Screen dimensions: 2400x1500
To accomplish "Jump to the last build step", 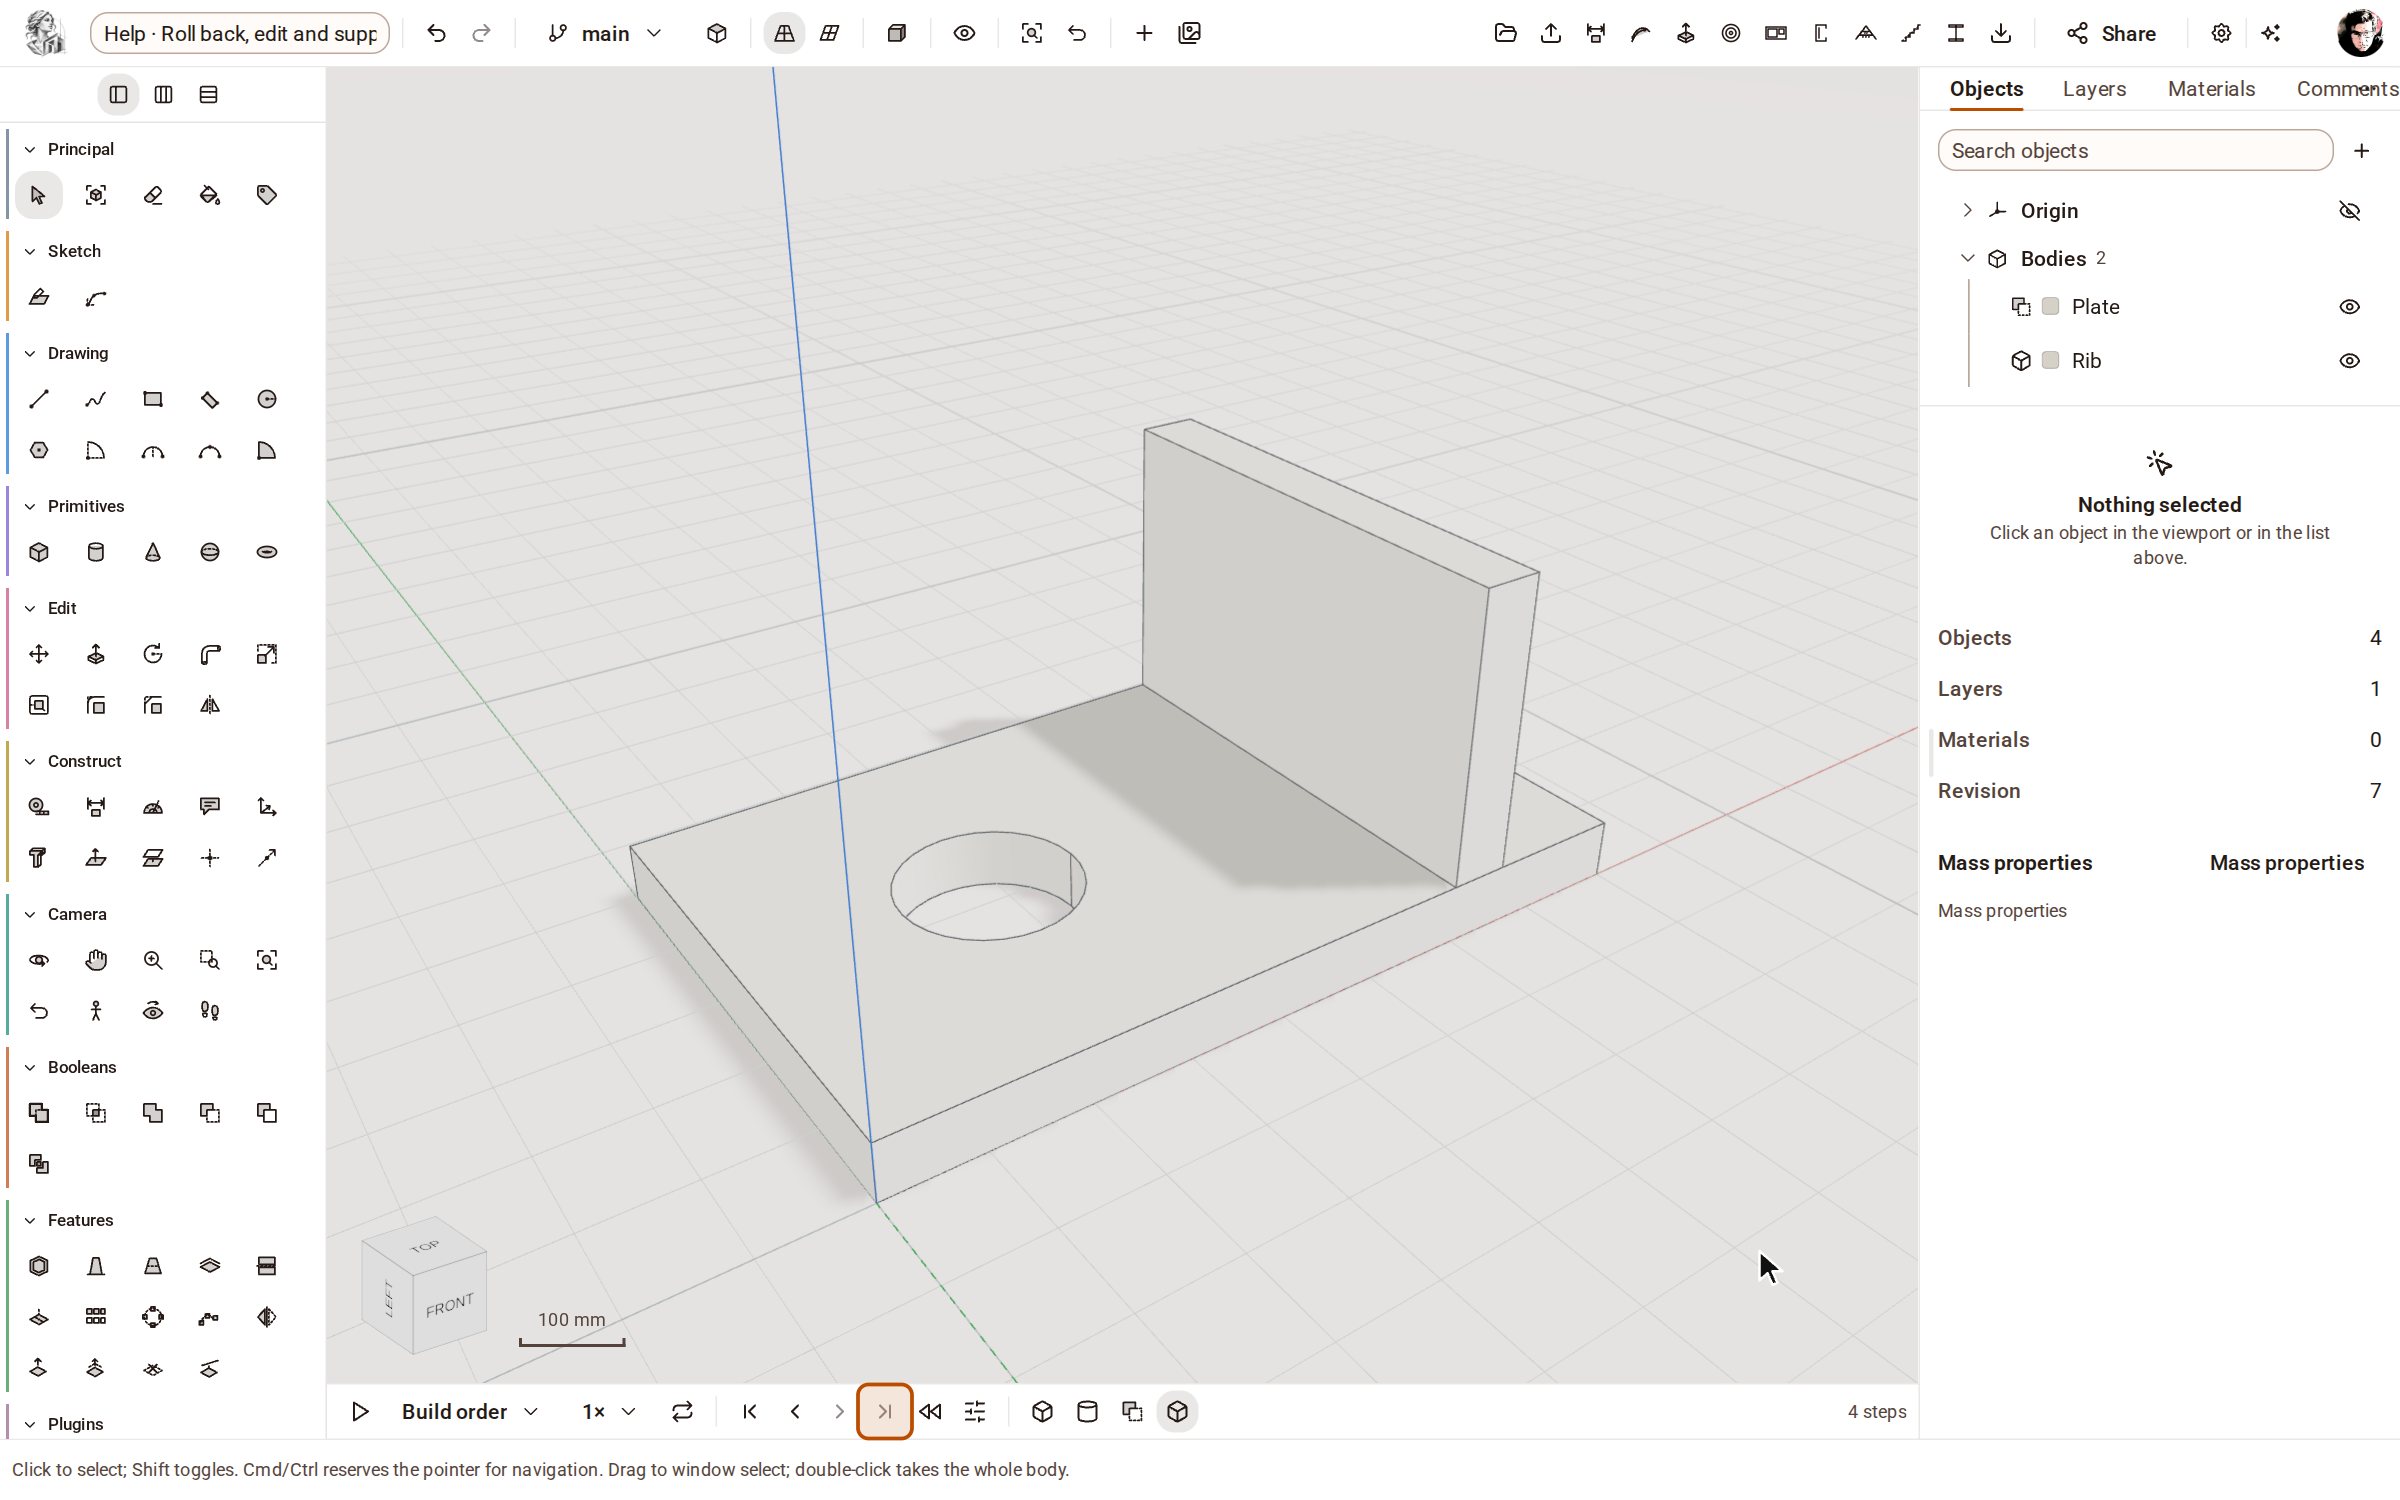I will (884, 1412).
